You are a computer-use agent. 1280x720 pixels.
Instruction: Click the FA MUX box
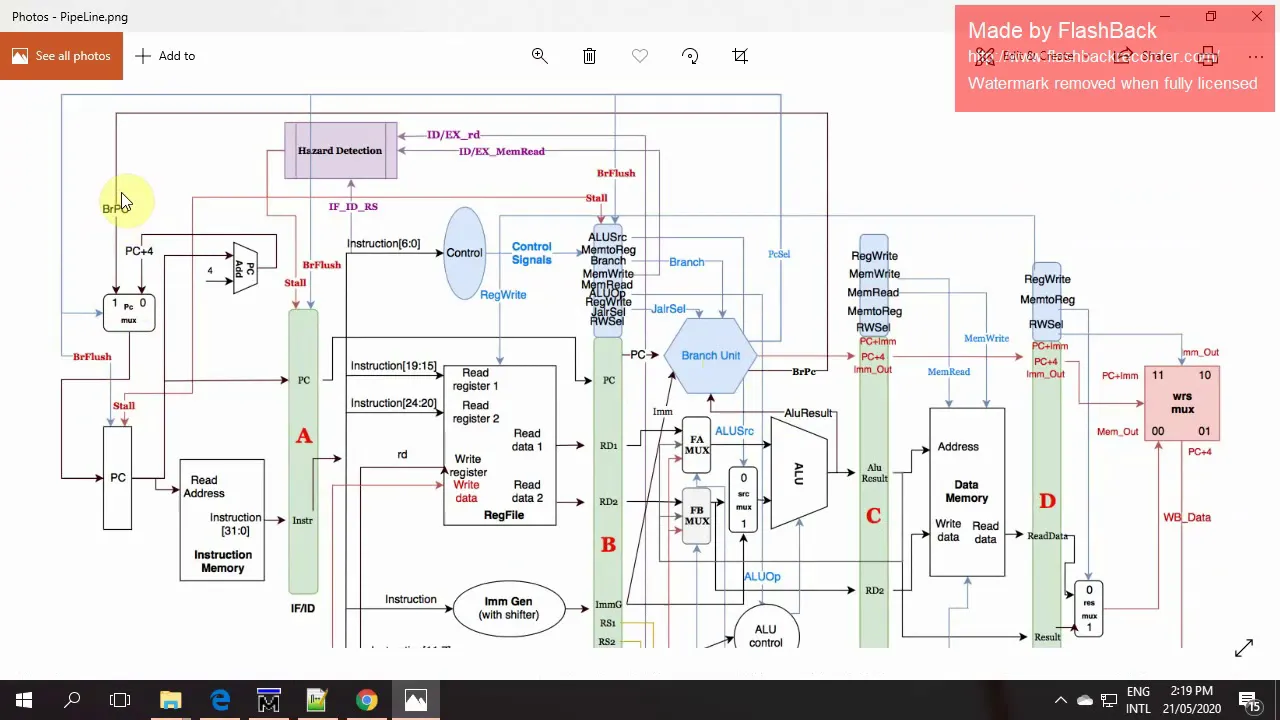(x=697, y=445)
